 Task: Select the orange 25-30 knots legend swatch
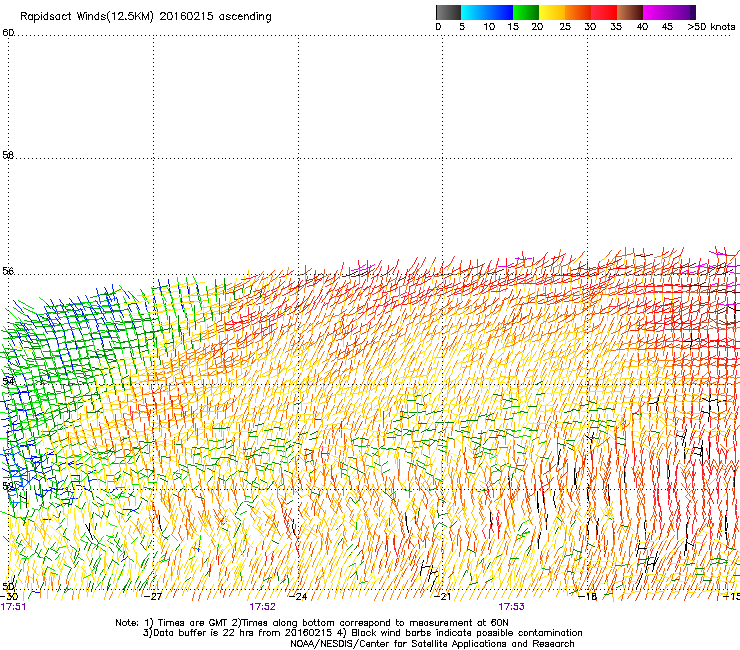578,12
